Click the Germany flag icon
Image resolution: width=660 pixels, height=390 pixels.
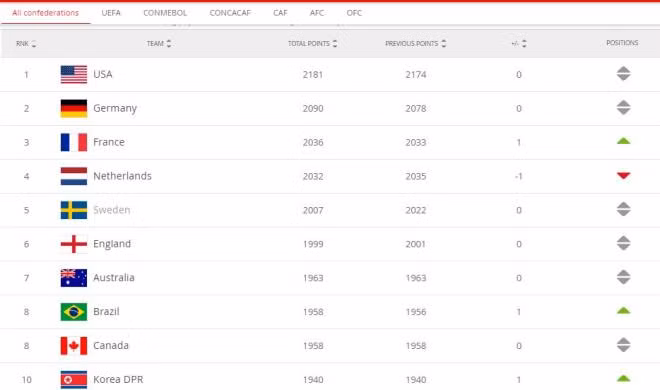tap(74, 109)
